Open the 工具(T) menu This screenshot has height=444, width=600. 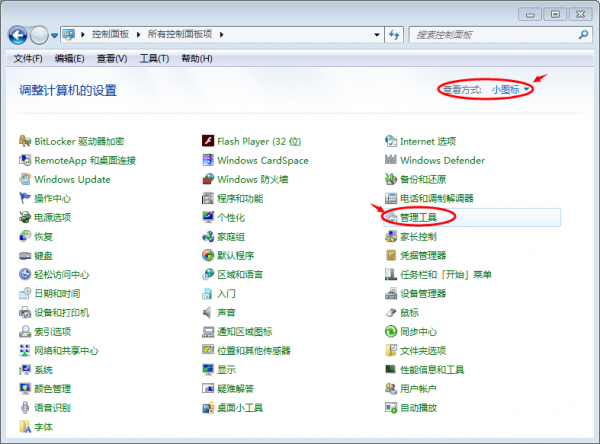(154, 59)
